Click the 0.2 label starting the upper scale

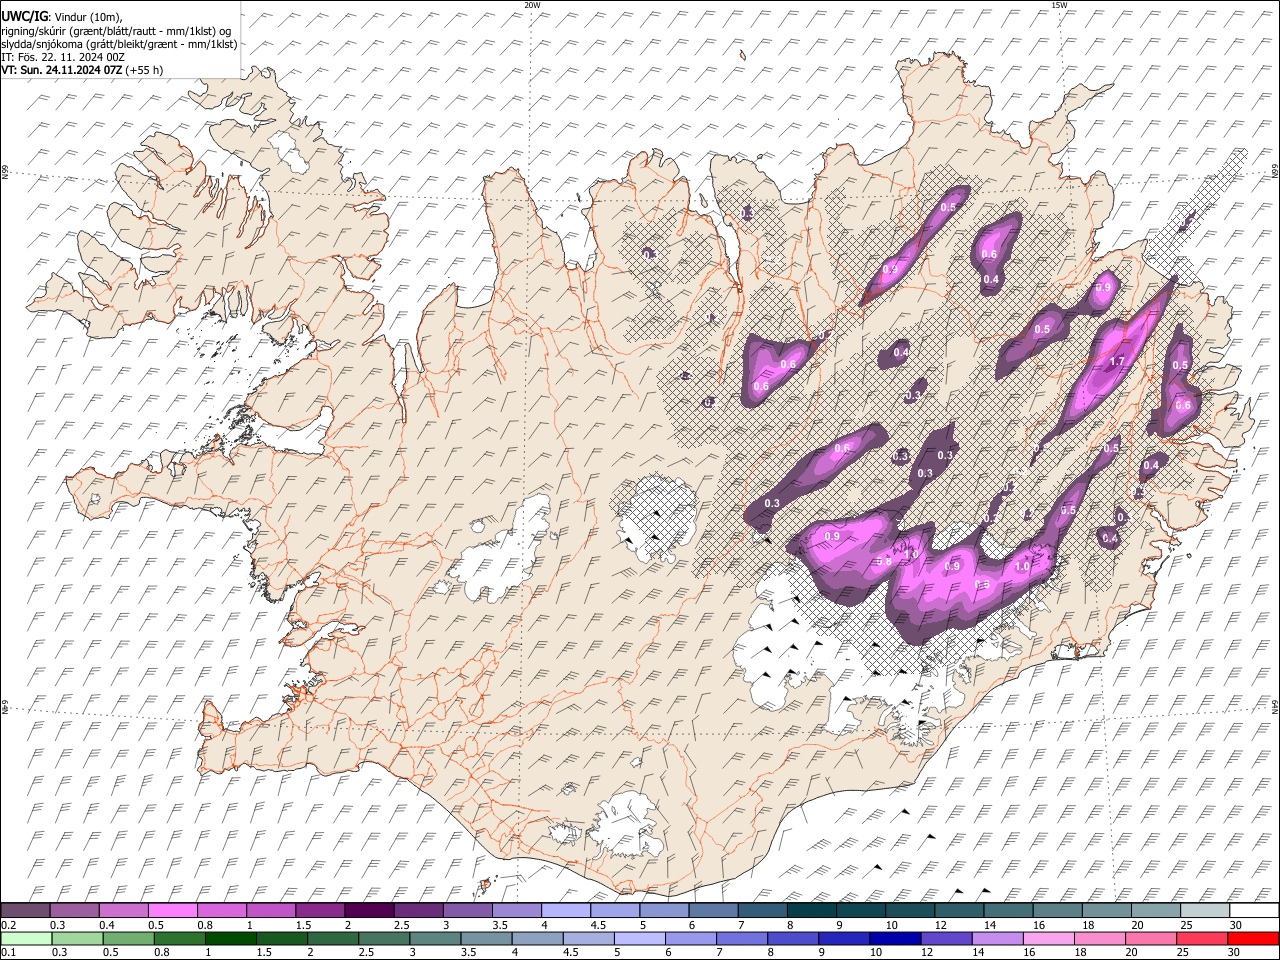(x=8, y=925)
